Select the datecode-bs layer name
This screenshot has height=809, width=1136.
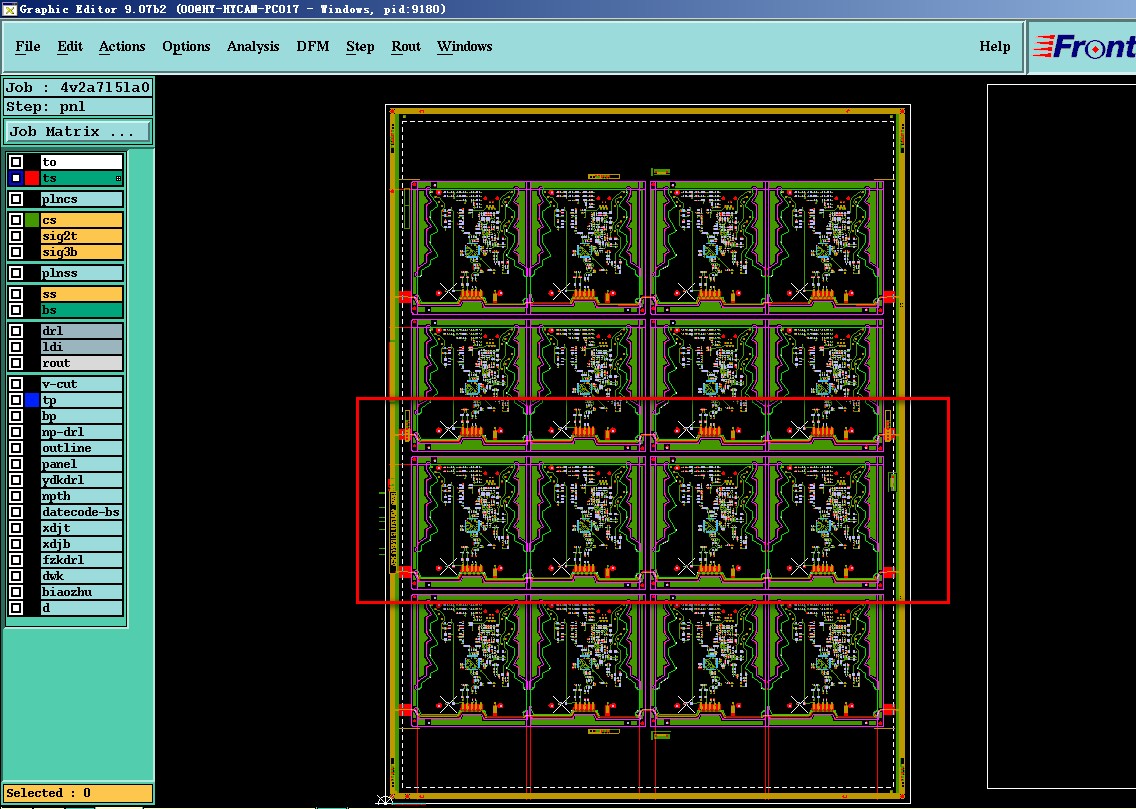coord(81,512)
